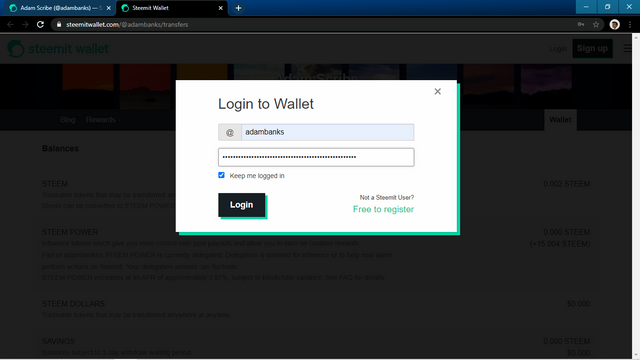Click the steemit wallet logo
640x360 pixels.
[x=58, y=49]
